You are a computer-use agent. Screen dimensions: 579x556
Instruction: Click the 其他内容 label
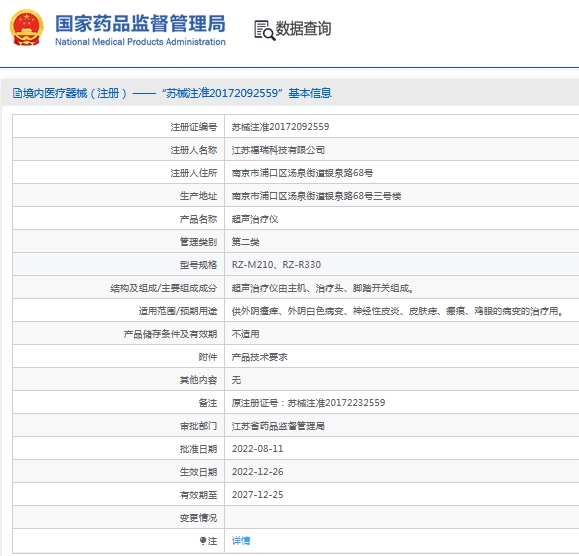[198, 380]
